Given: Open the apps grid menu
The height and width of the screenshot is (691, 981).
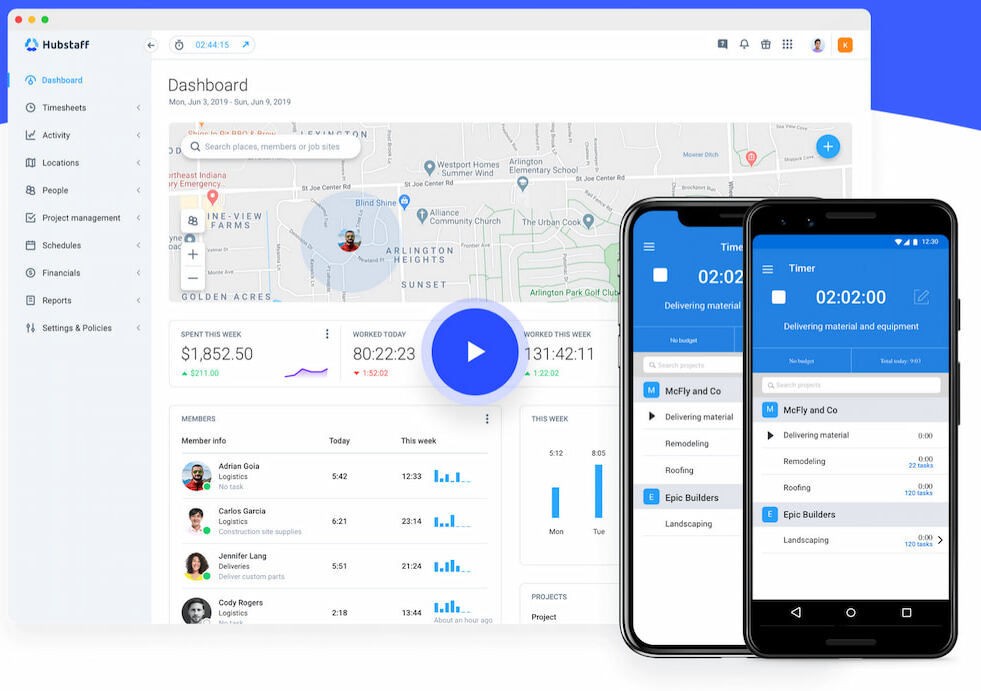Looking at the screenshot, I should point(788,45).
